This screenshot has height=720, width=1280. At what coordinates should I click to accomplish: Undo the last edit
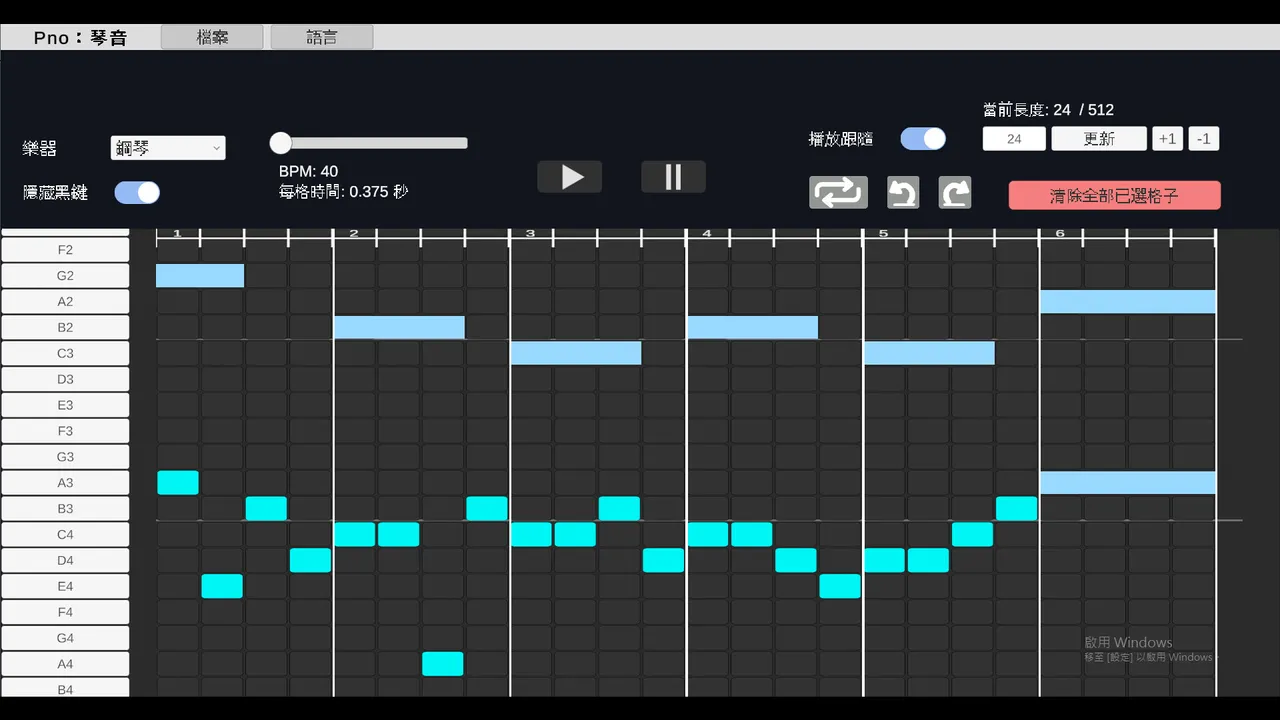point(903,192)
